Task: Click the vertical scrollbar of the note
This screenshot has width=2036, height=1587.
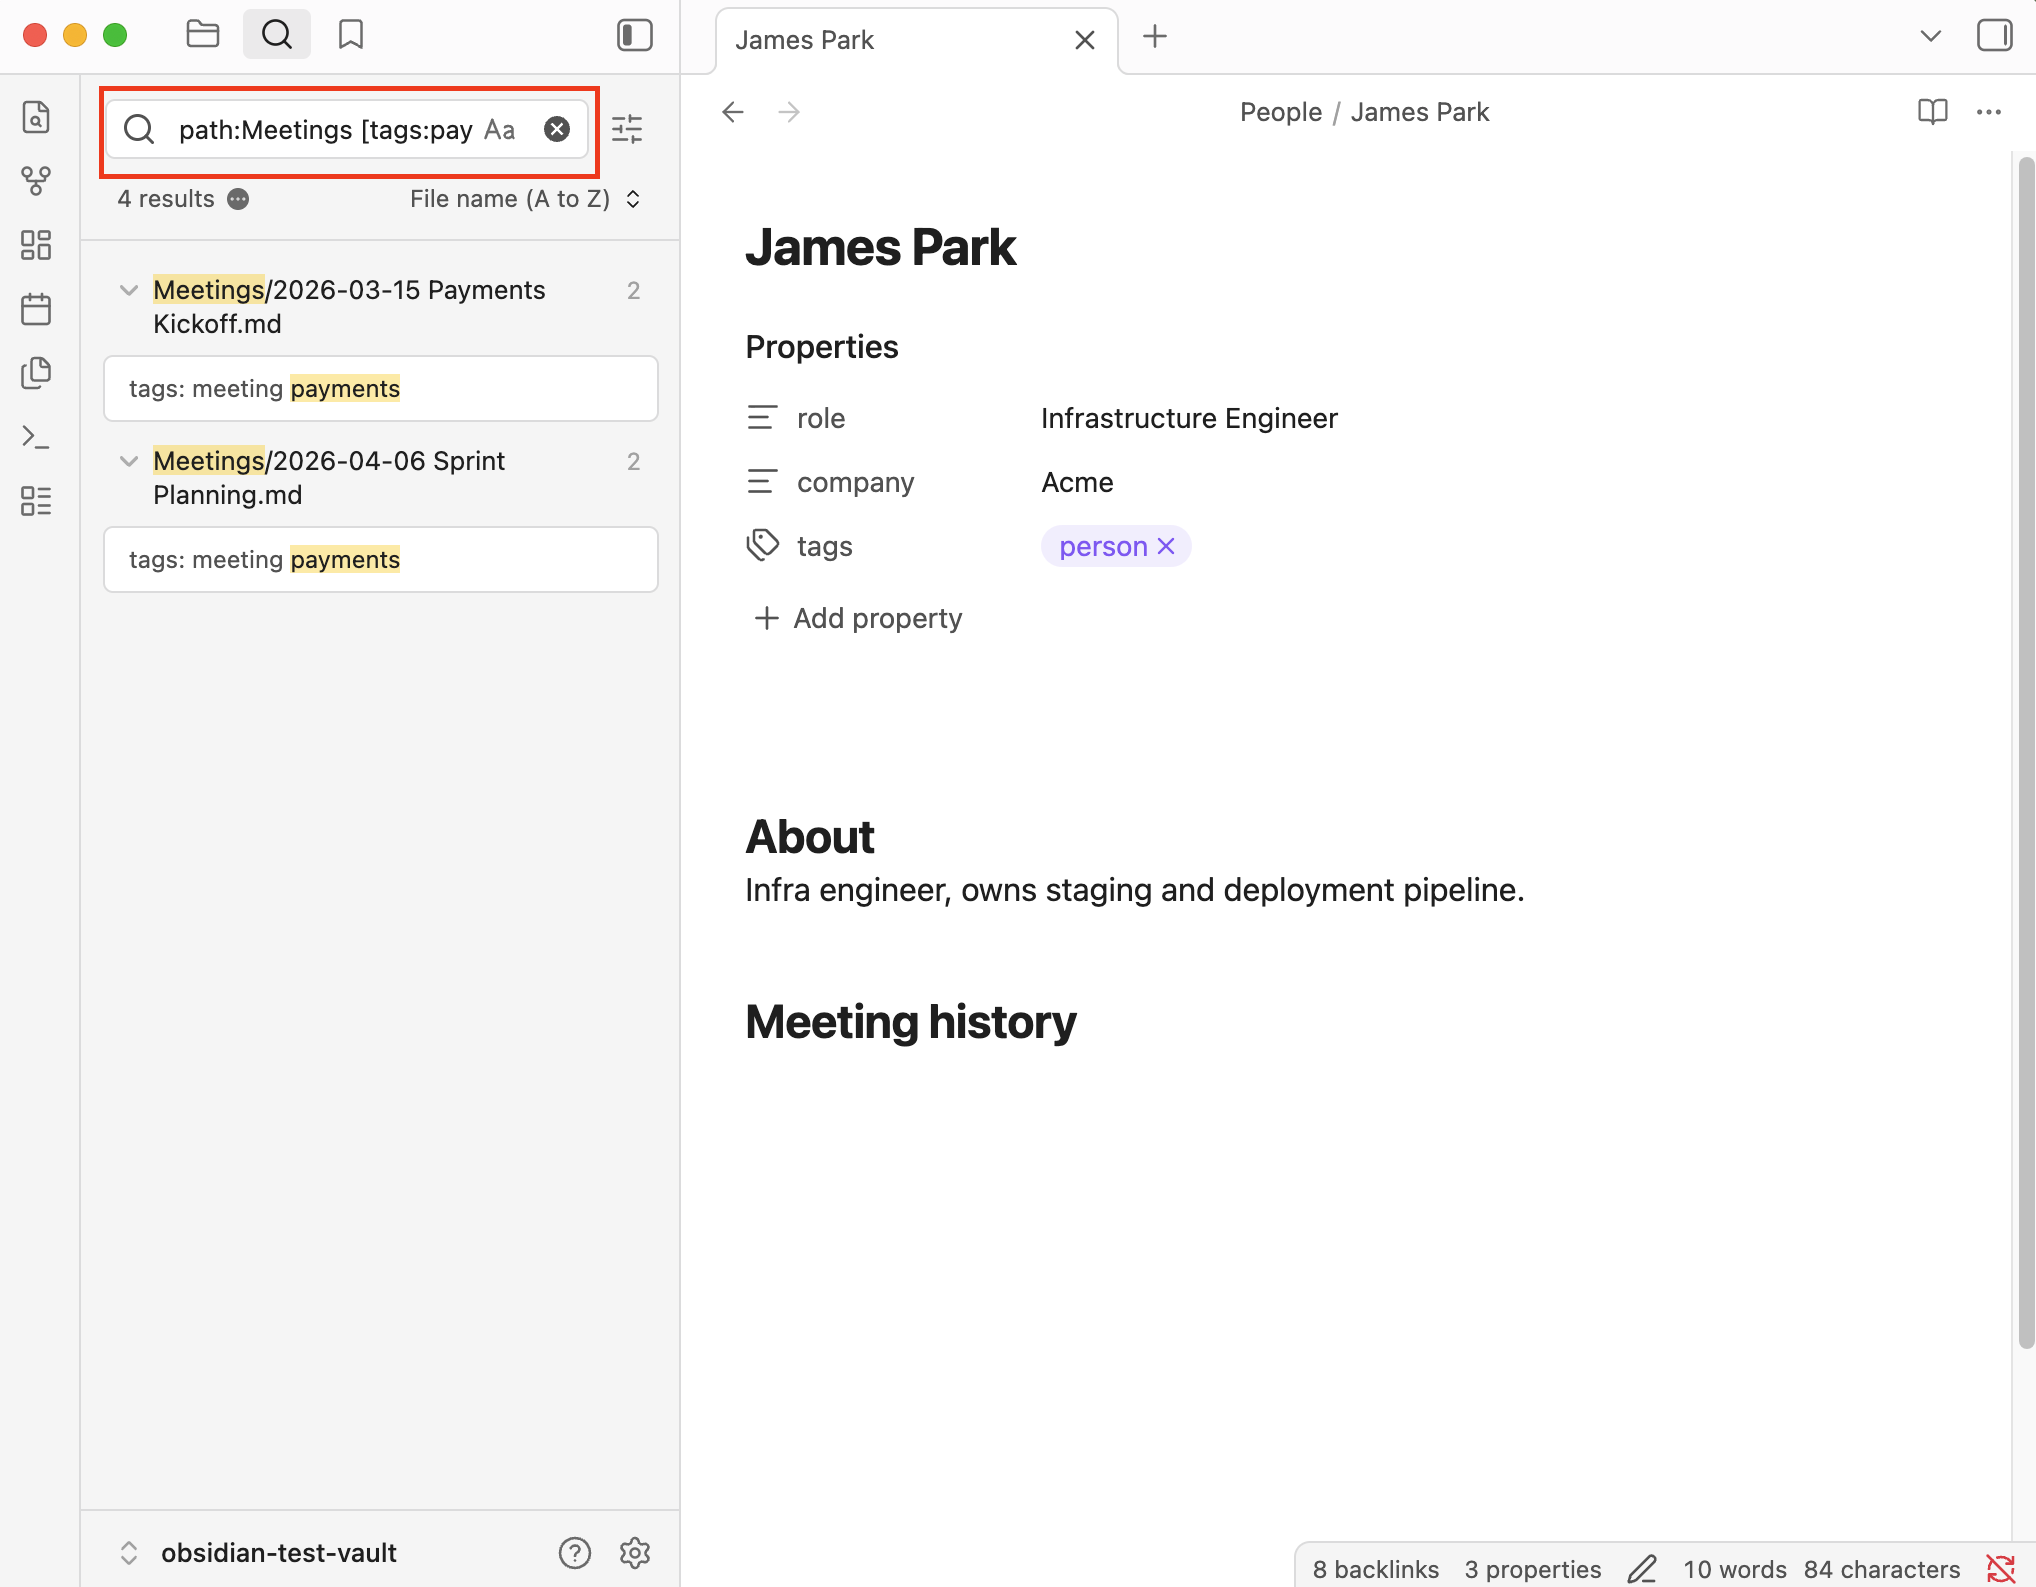Action: [2025, 750]
